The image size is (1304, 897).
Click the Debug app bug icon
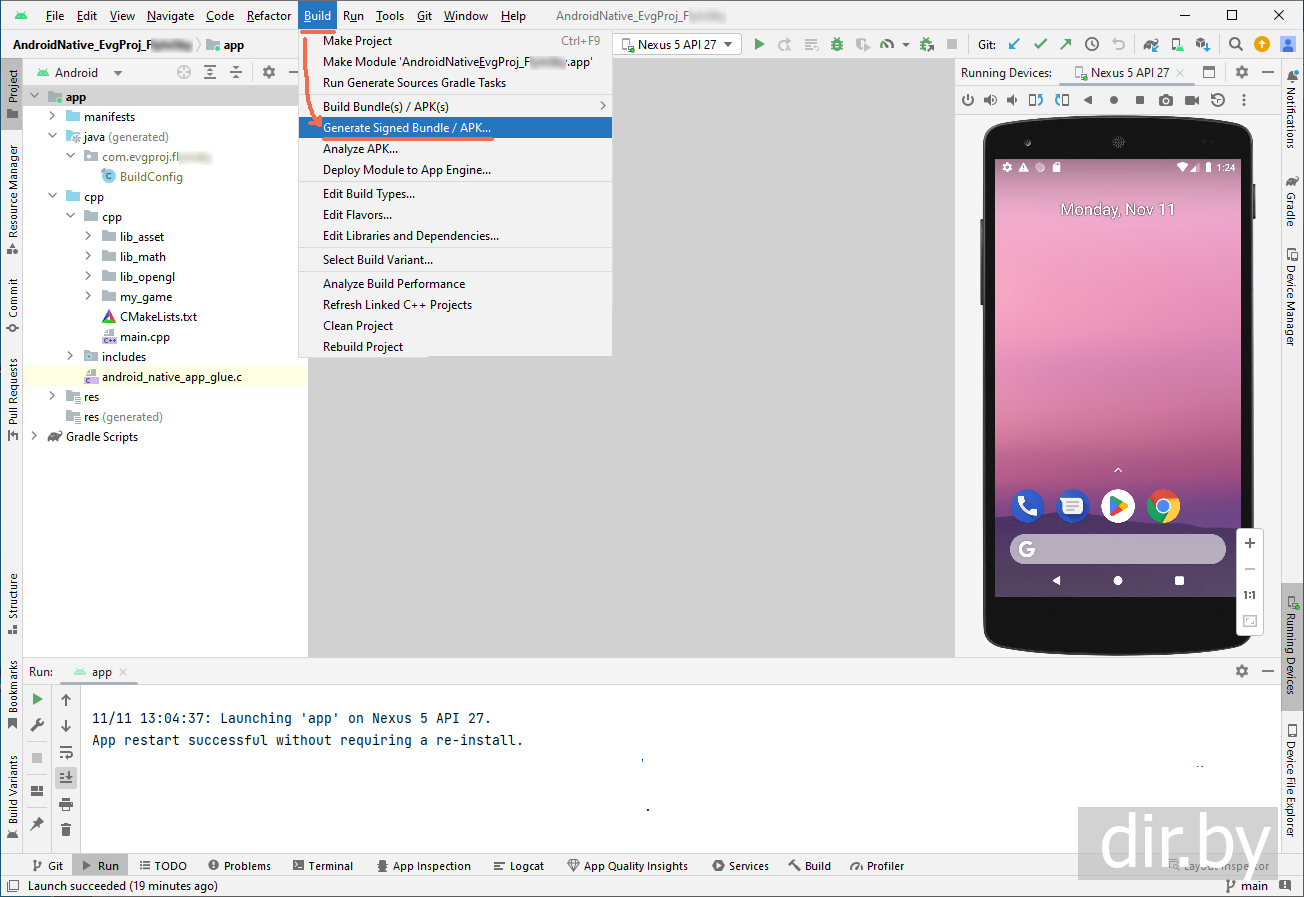836,44
